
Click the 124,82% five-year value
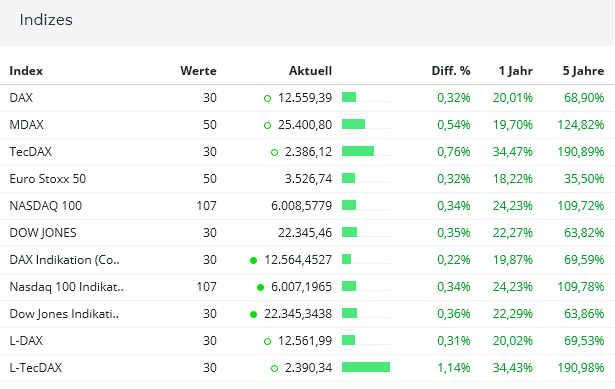click(x=581, y=125)
